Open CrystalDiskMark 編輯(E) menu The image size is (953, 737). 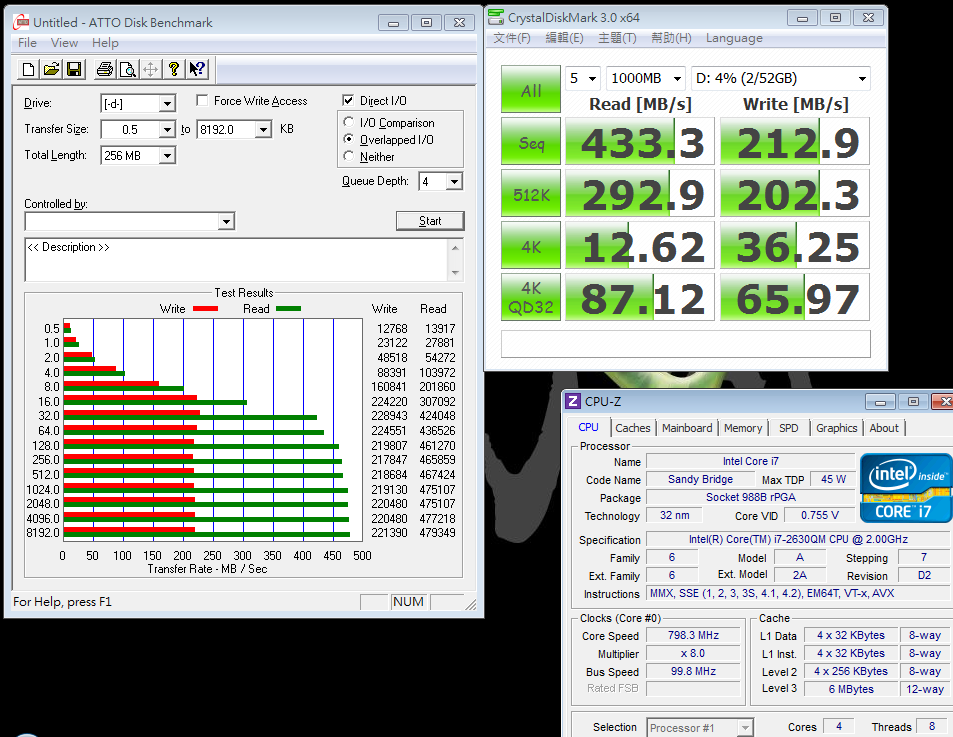coord(565,38)
